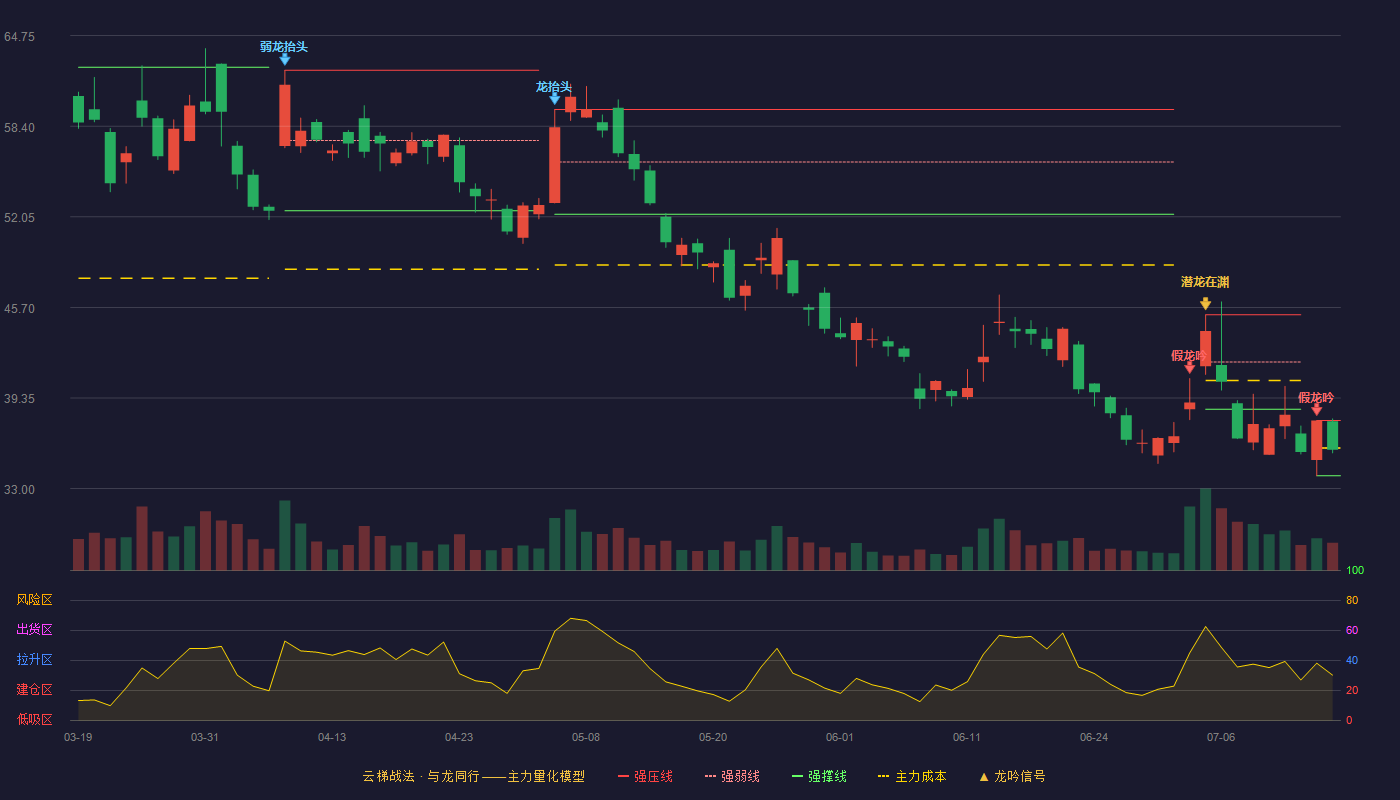Click the 05-20 date axis label
Screen dimensions: 1400x800
713,737
